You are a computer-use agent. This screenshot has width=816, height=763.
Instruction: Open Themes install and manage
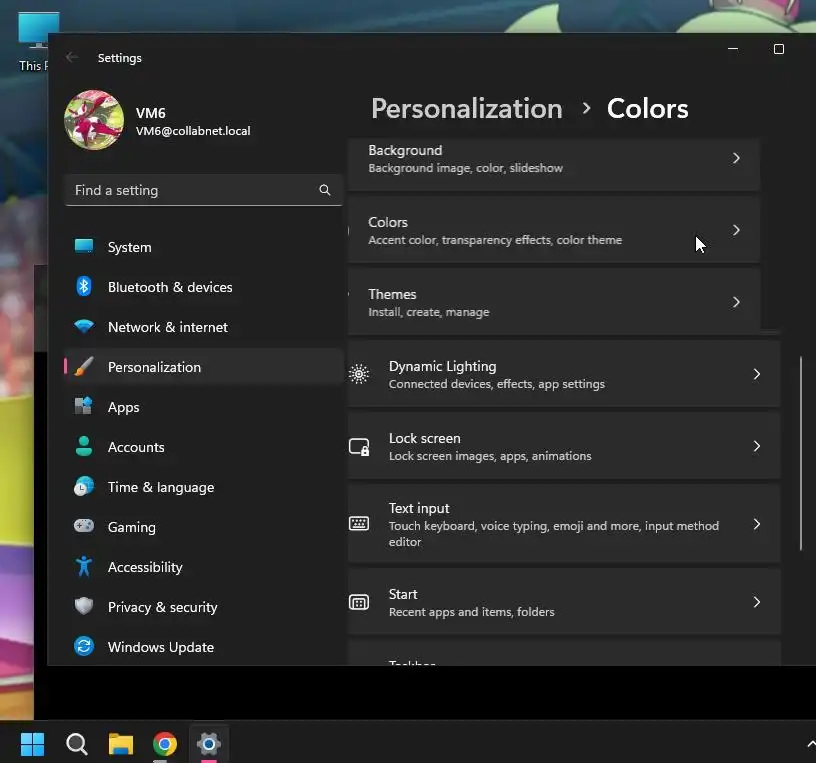coord(554,302)
